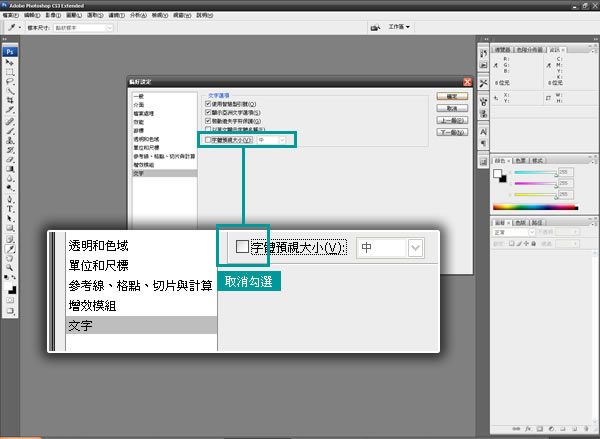Viewport: 600px width, 439px height.
Task: Select the Horizontal Type tool
Action: [x=10, y=209]
